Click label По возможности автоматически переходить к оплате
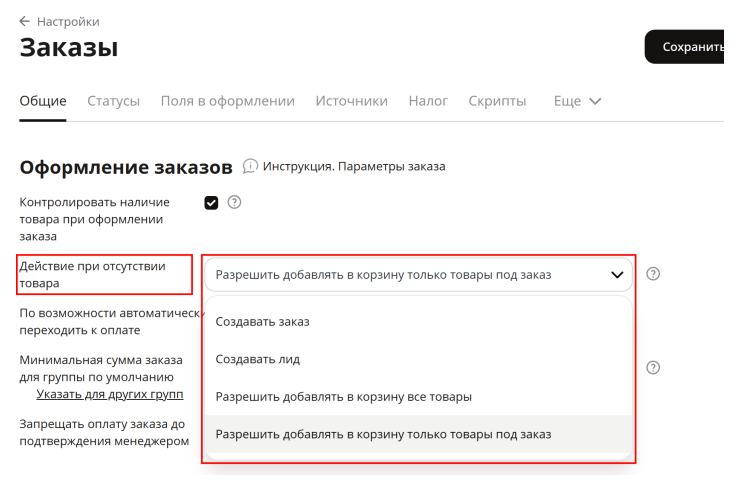Screen dimensions: 740x480 111,321
